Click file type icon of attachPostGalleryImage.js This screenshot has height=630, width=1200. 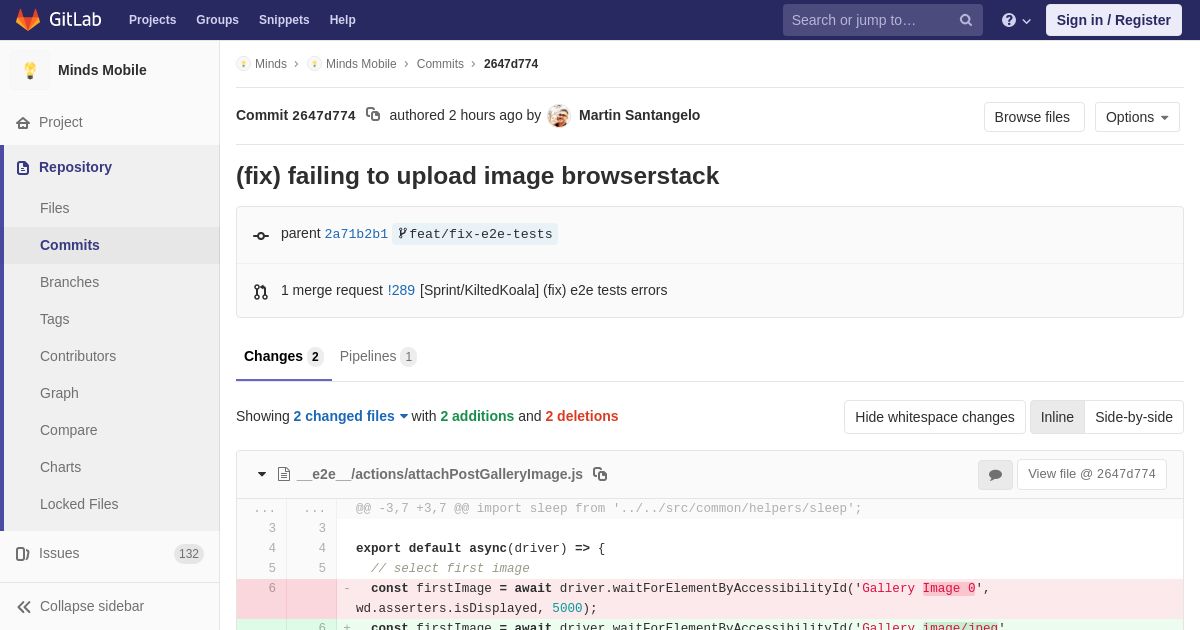(284, 474)
